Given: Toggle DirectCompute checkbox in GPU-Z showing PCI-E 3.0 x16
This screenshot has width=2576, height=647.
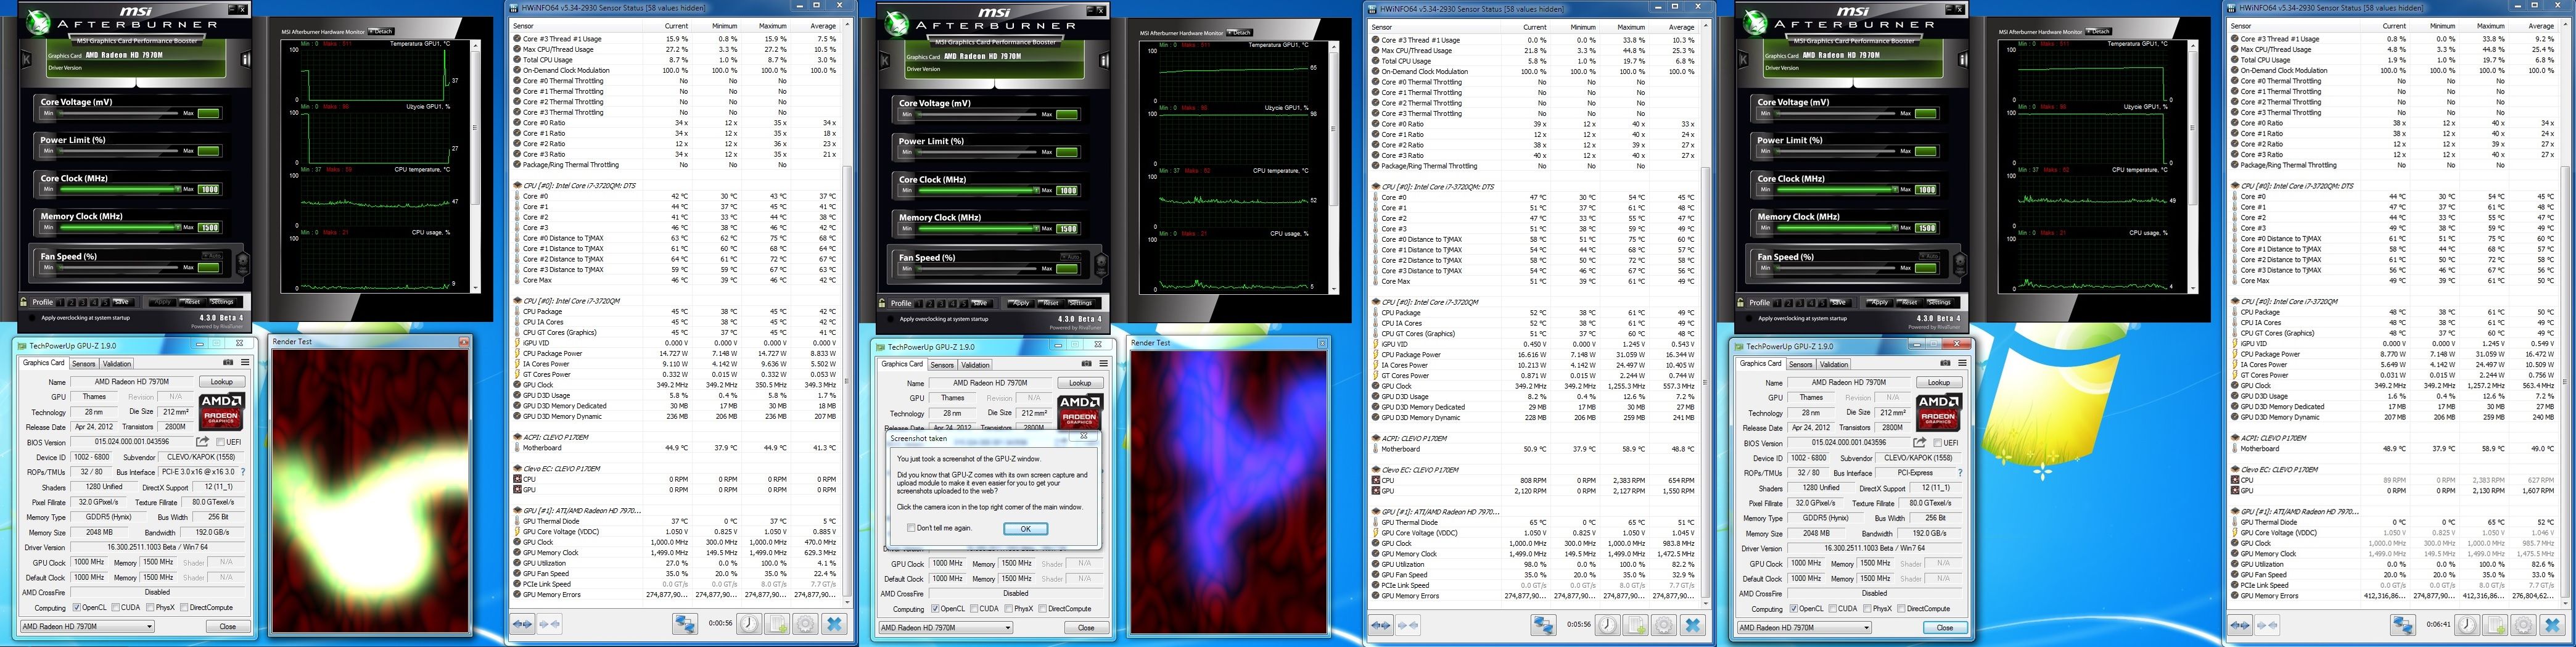Looking at the screenshot, I should [x=183, y=607].
